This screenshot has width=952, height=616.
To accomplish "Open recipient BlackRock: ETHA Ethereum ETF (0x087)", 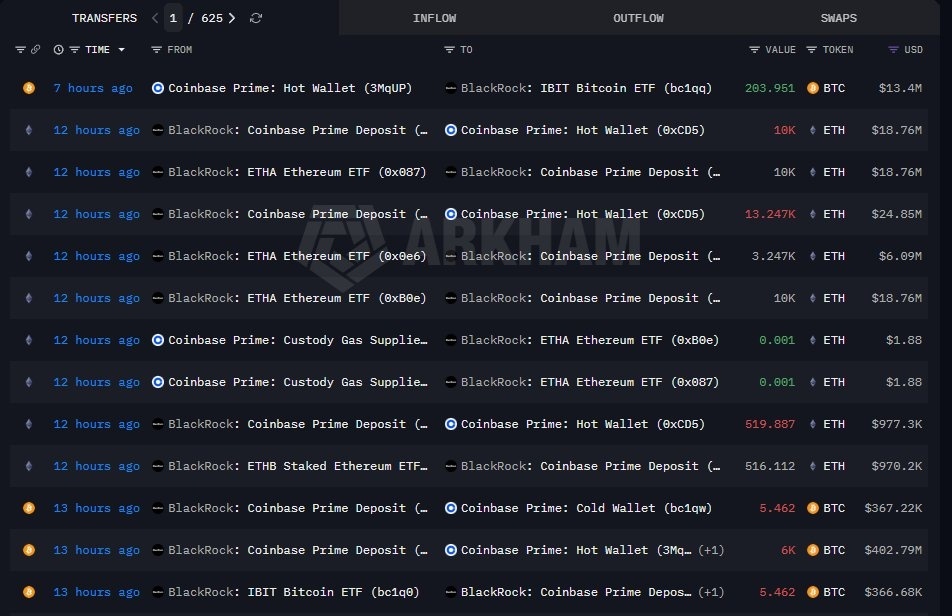I will [x=590, y=382].
